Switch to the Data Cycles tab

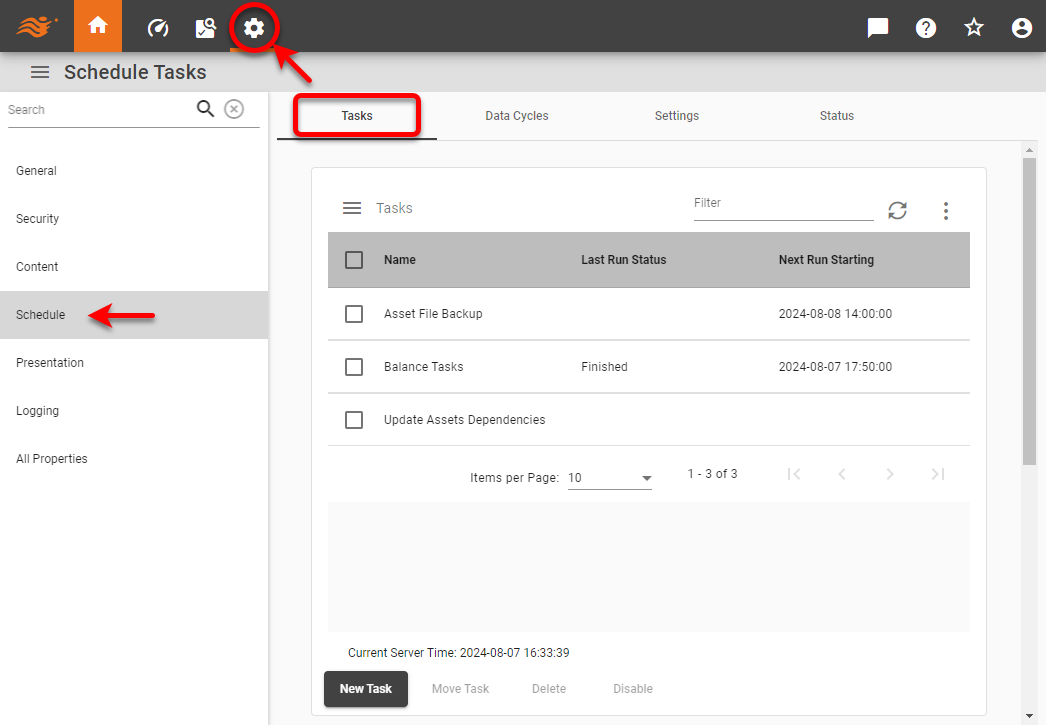516,115
